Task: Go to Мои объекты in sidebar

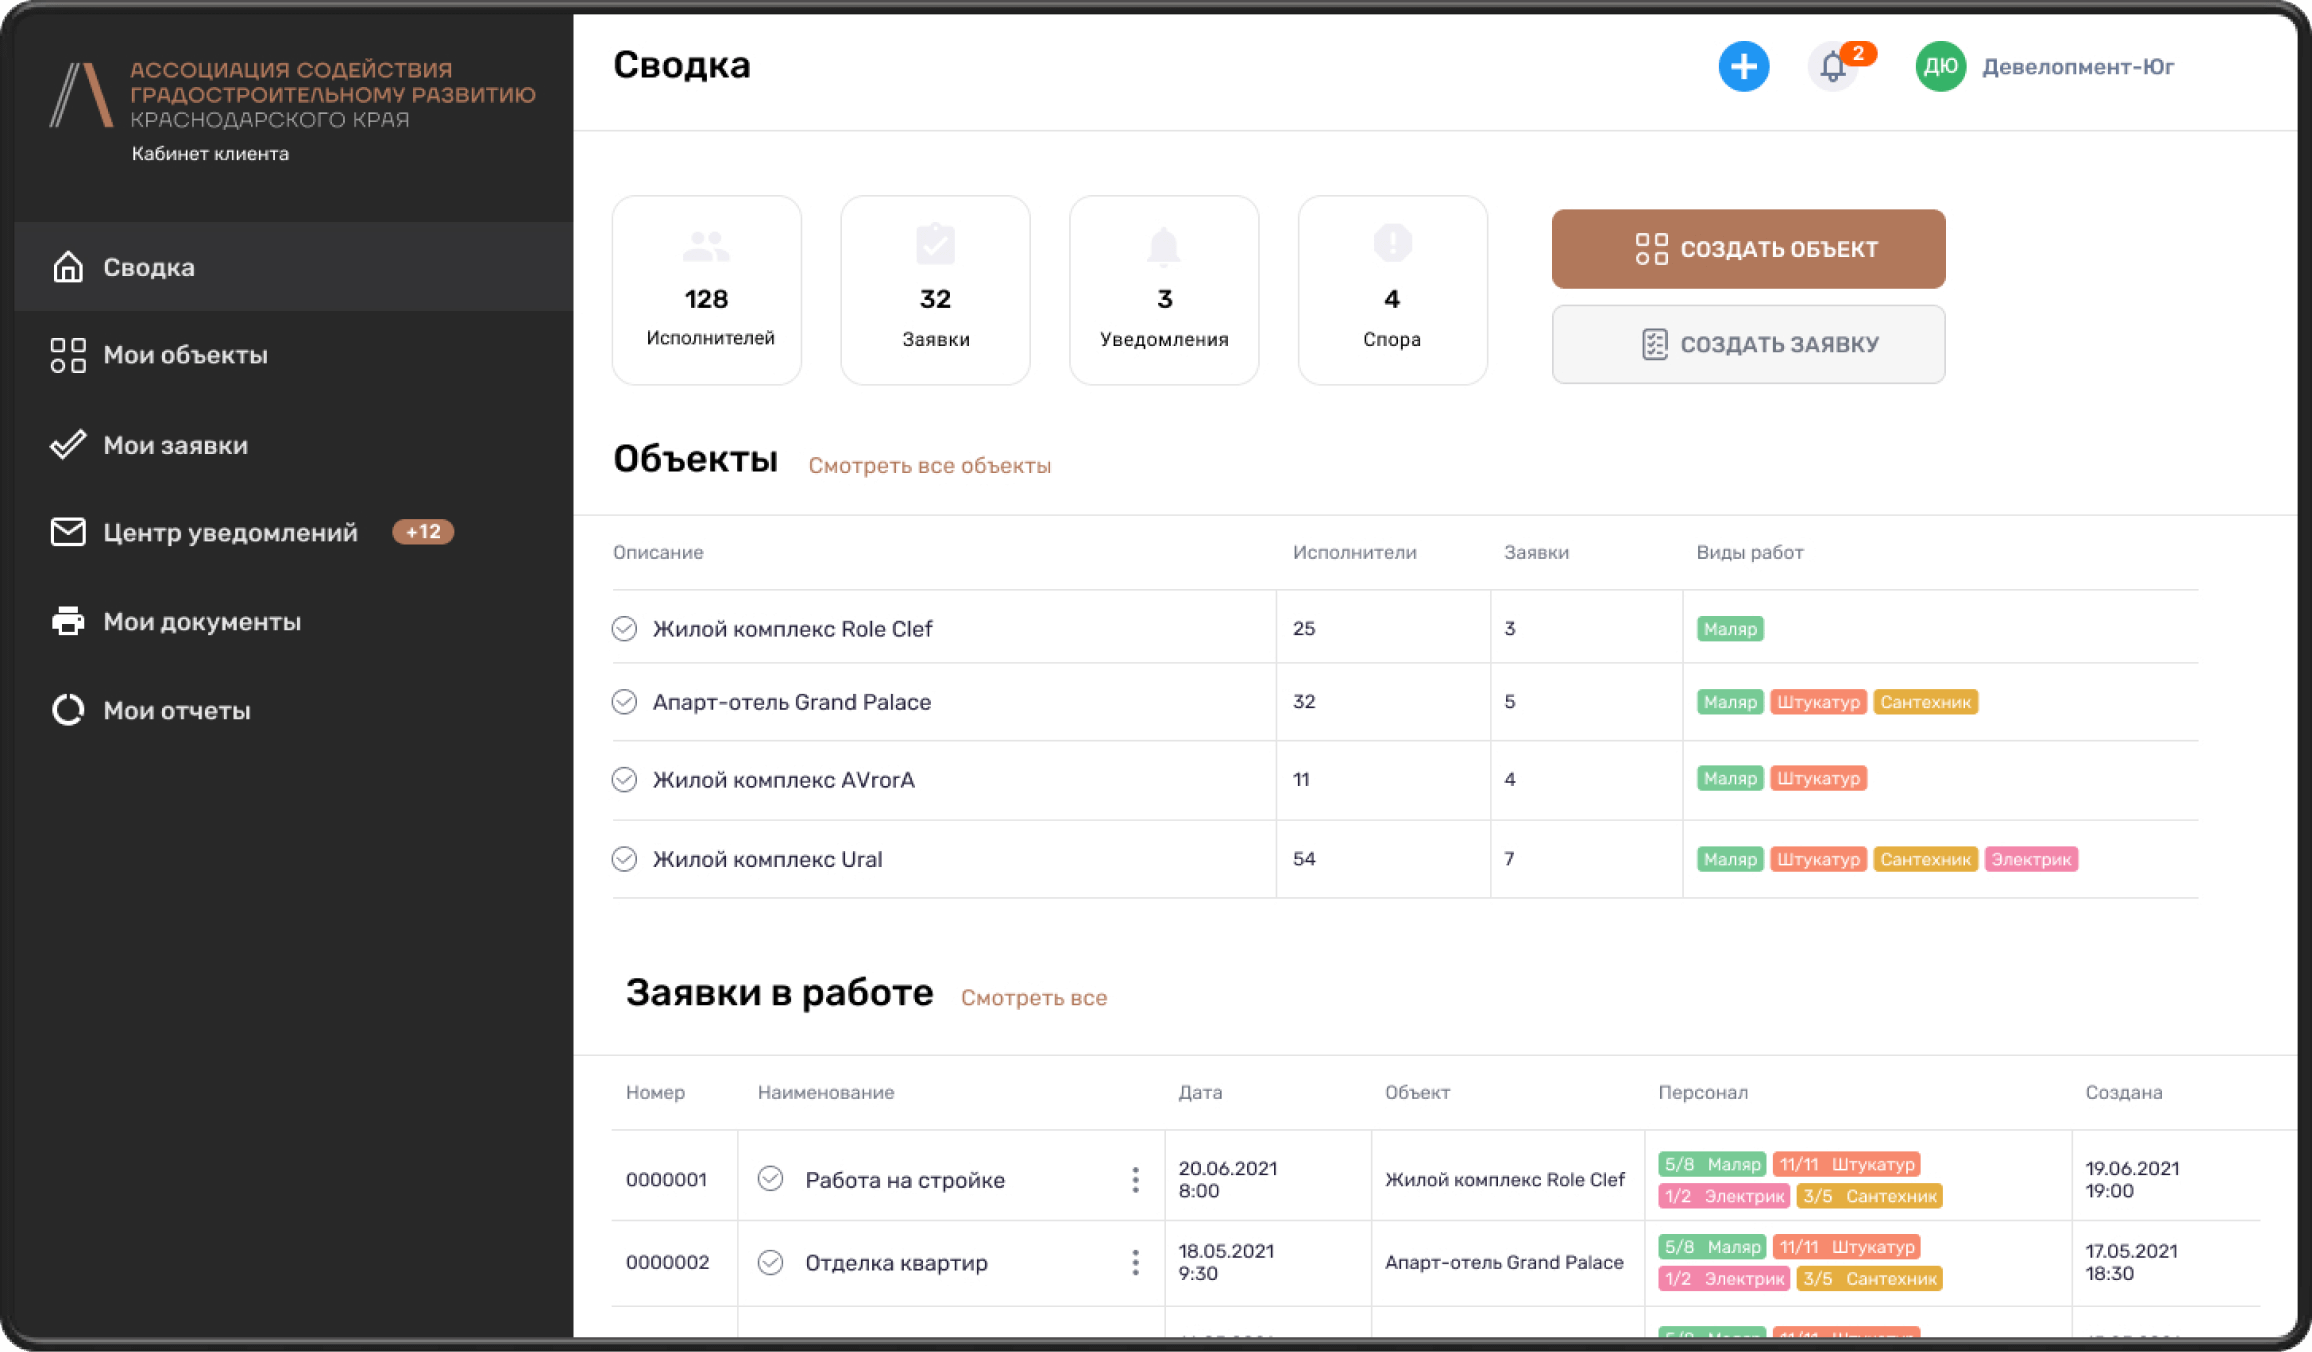Action: (185, 355)
